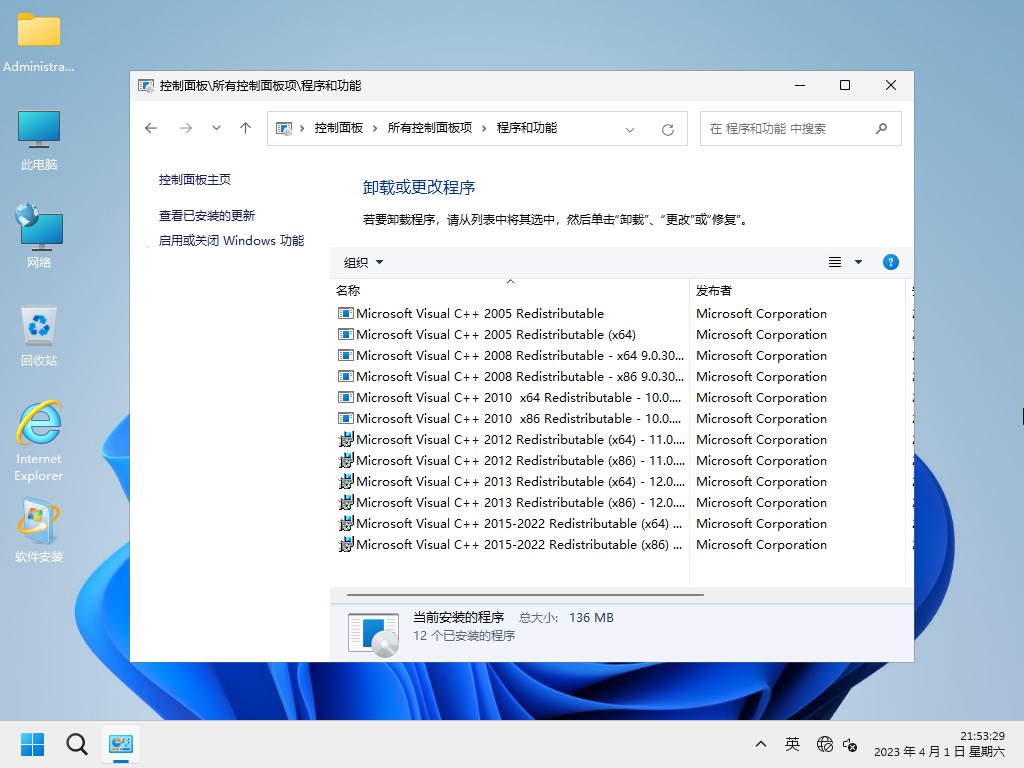Click the Windows Start button
Viewport: 1024px width, 768px height.
point(32,744)
